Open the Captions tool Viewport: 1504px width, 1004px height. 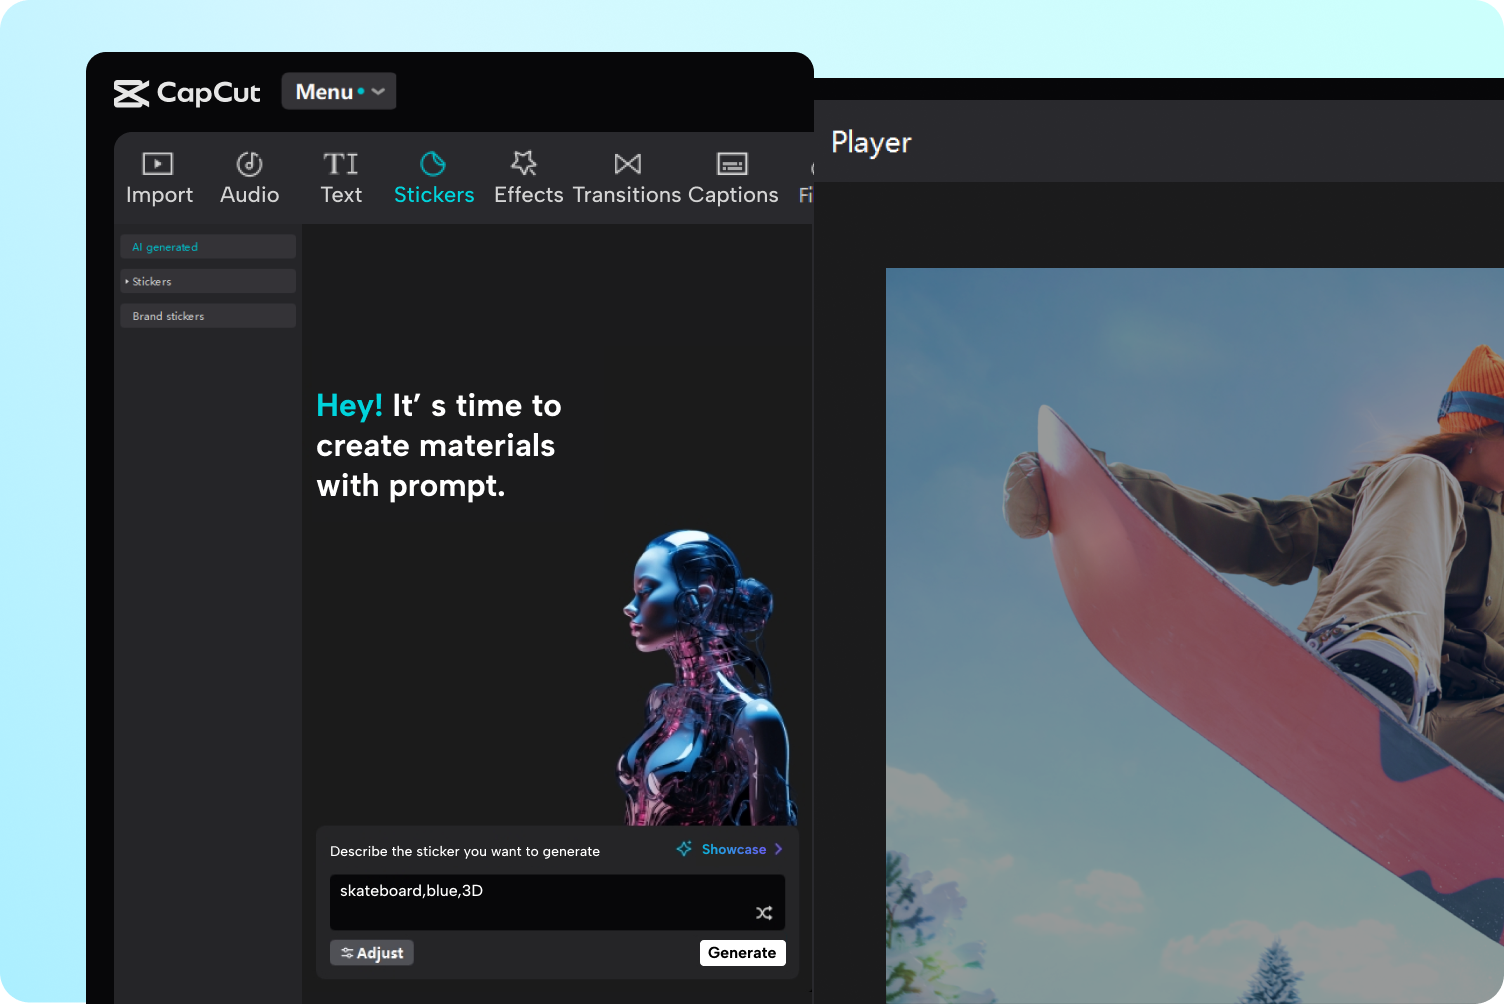[x=732, y=178]
